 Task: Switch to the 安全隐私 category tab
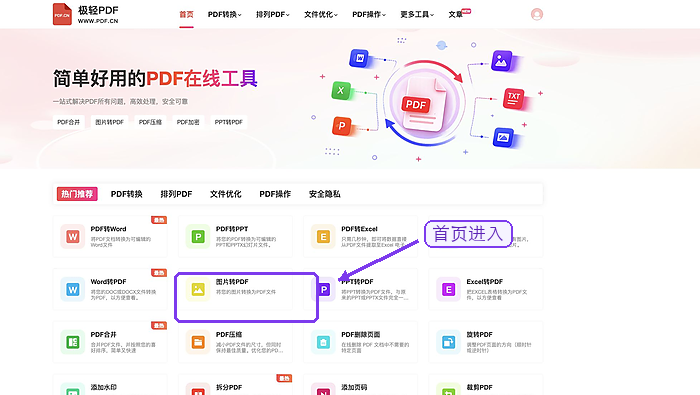pyautogui.click(x=325, y=194)
